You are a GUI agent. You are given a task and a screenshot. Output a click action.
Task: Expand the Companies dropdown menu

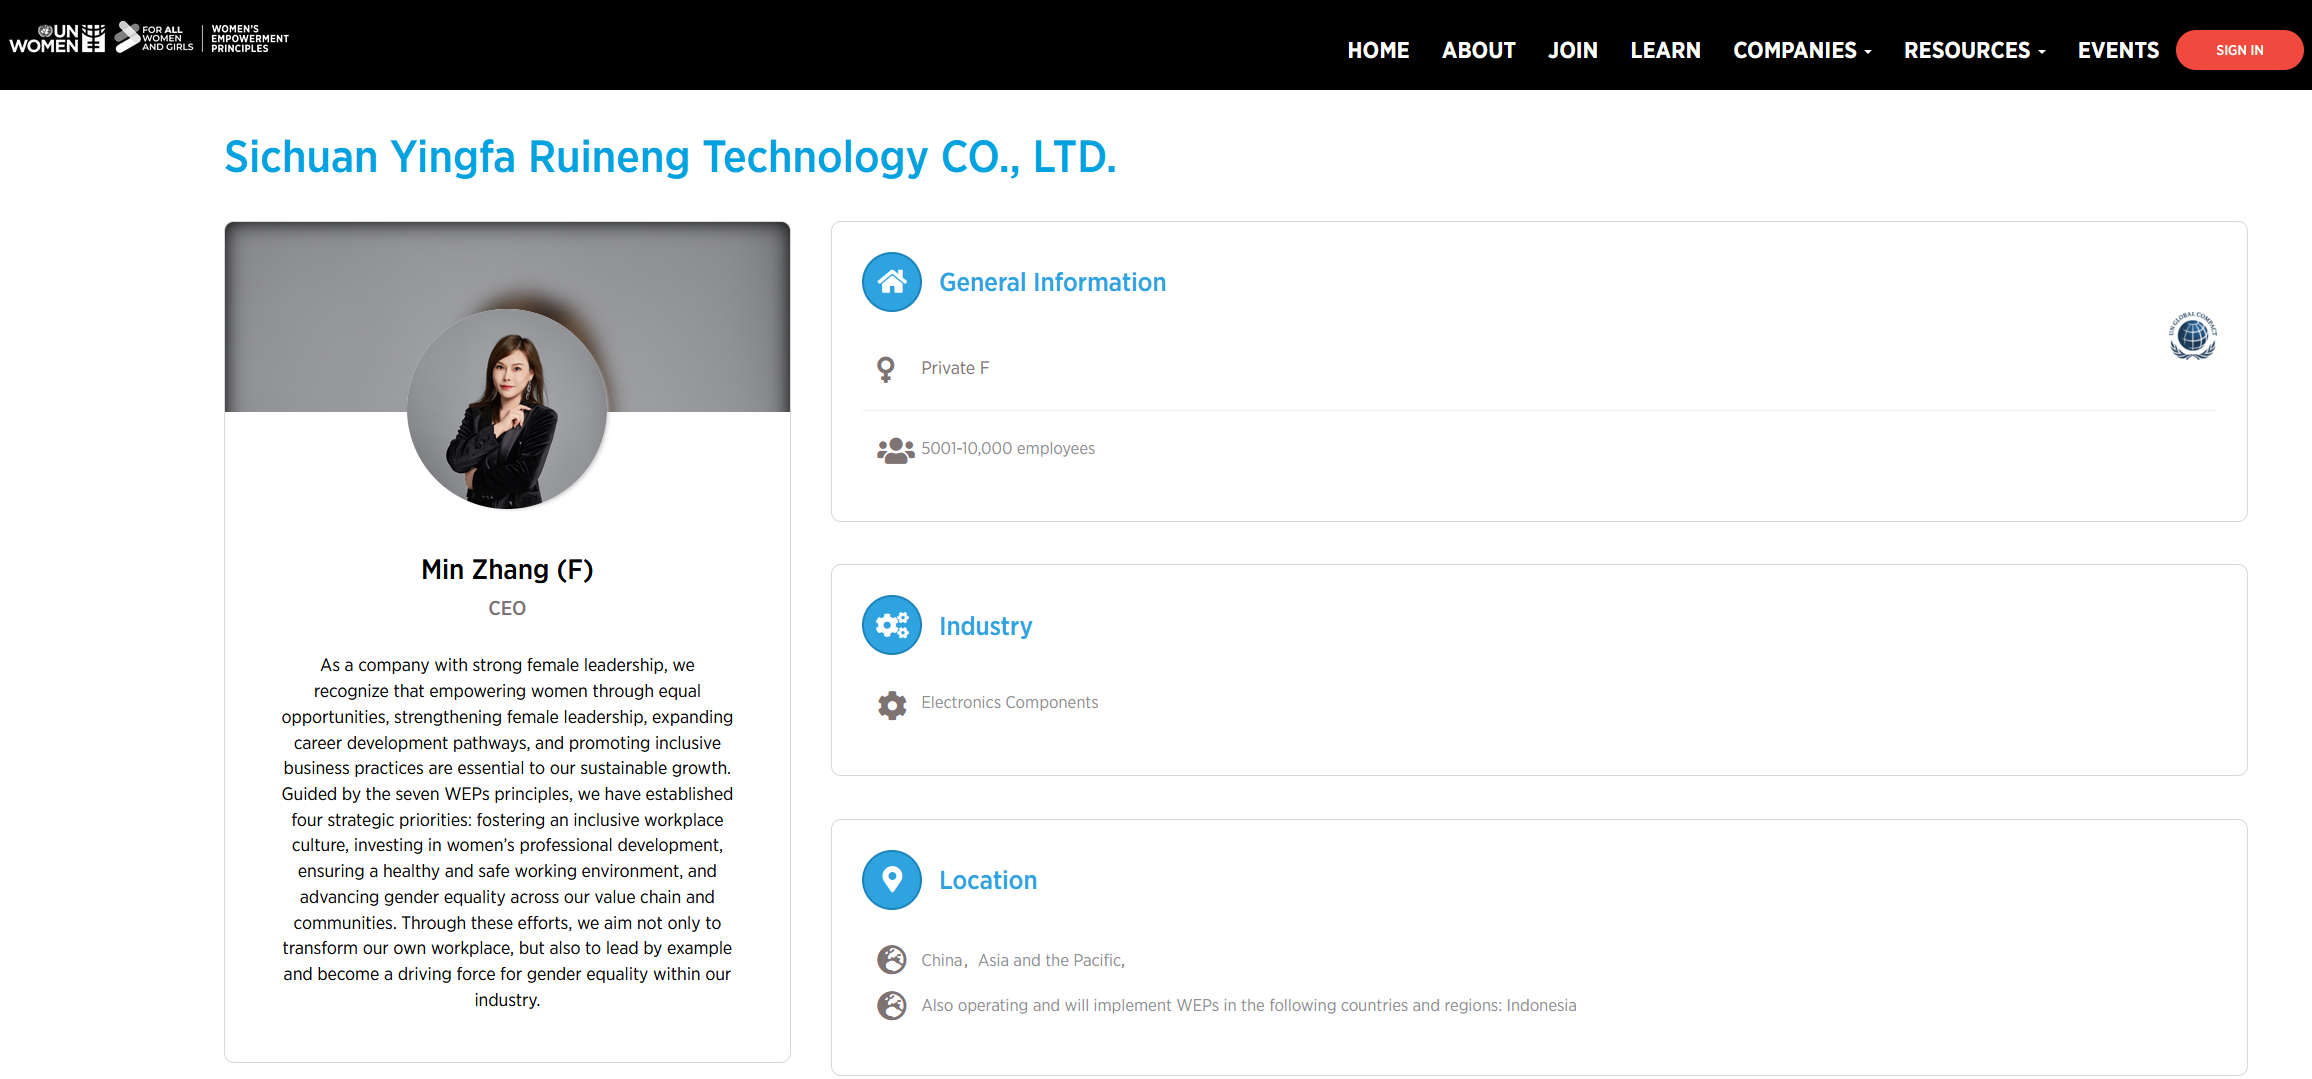click(x=1801, y=50)
